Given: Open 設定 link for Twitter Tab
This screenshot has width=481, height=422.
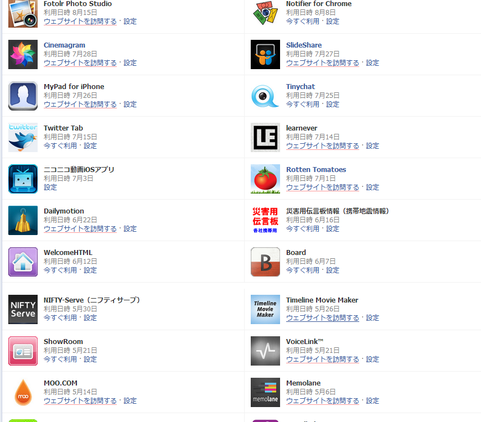Looking at the screenshot, I should 90,146.
